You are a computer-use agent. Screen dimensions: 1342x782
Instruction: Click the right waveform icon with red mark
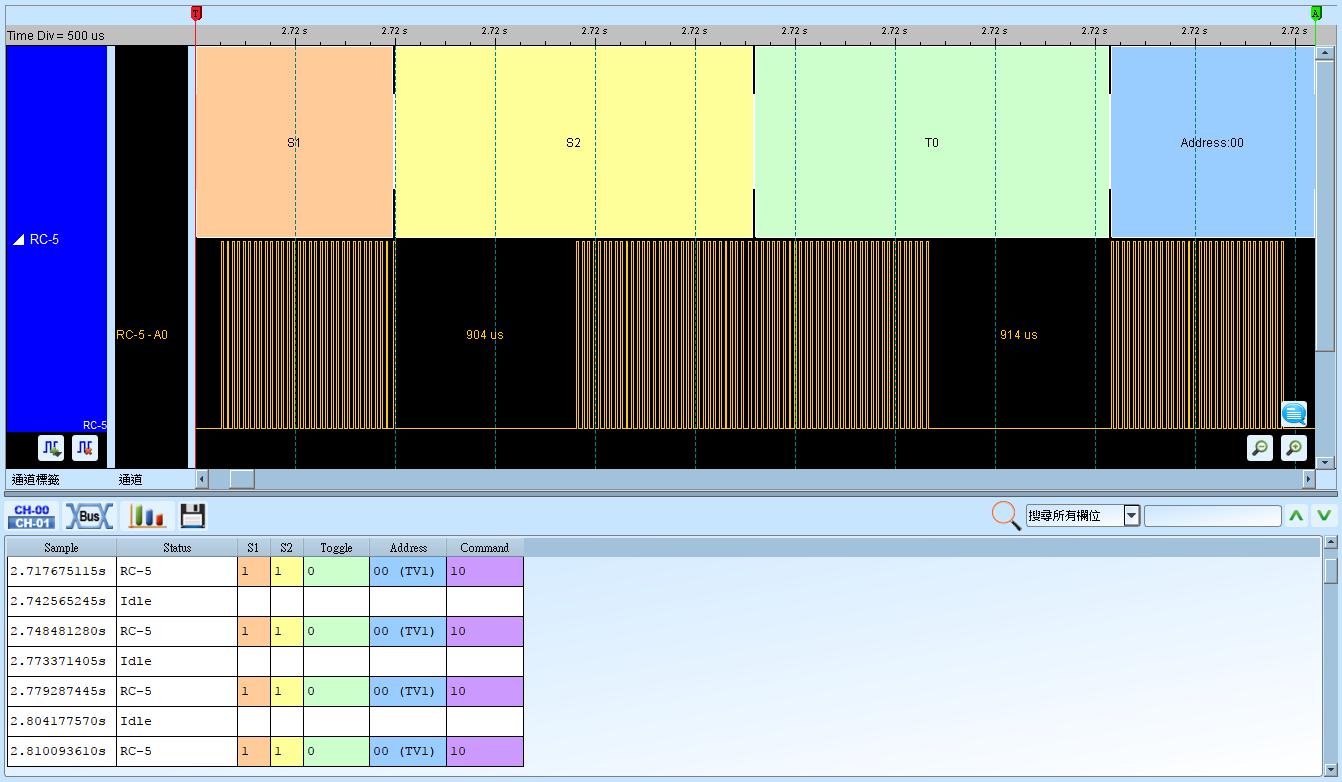[x=85, y=448]
